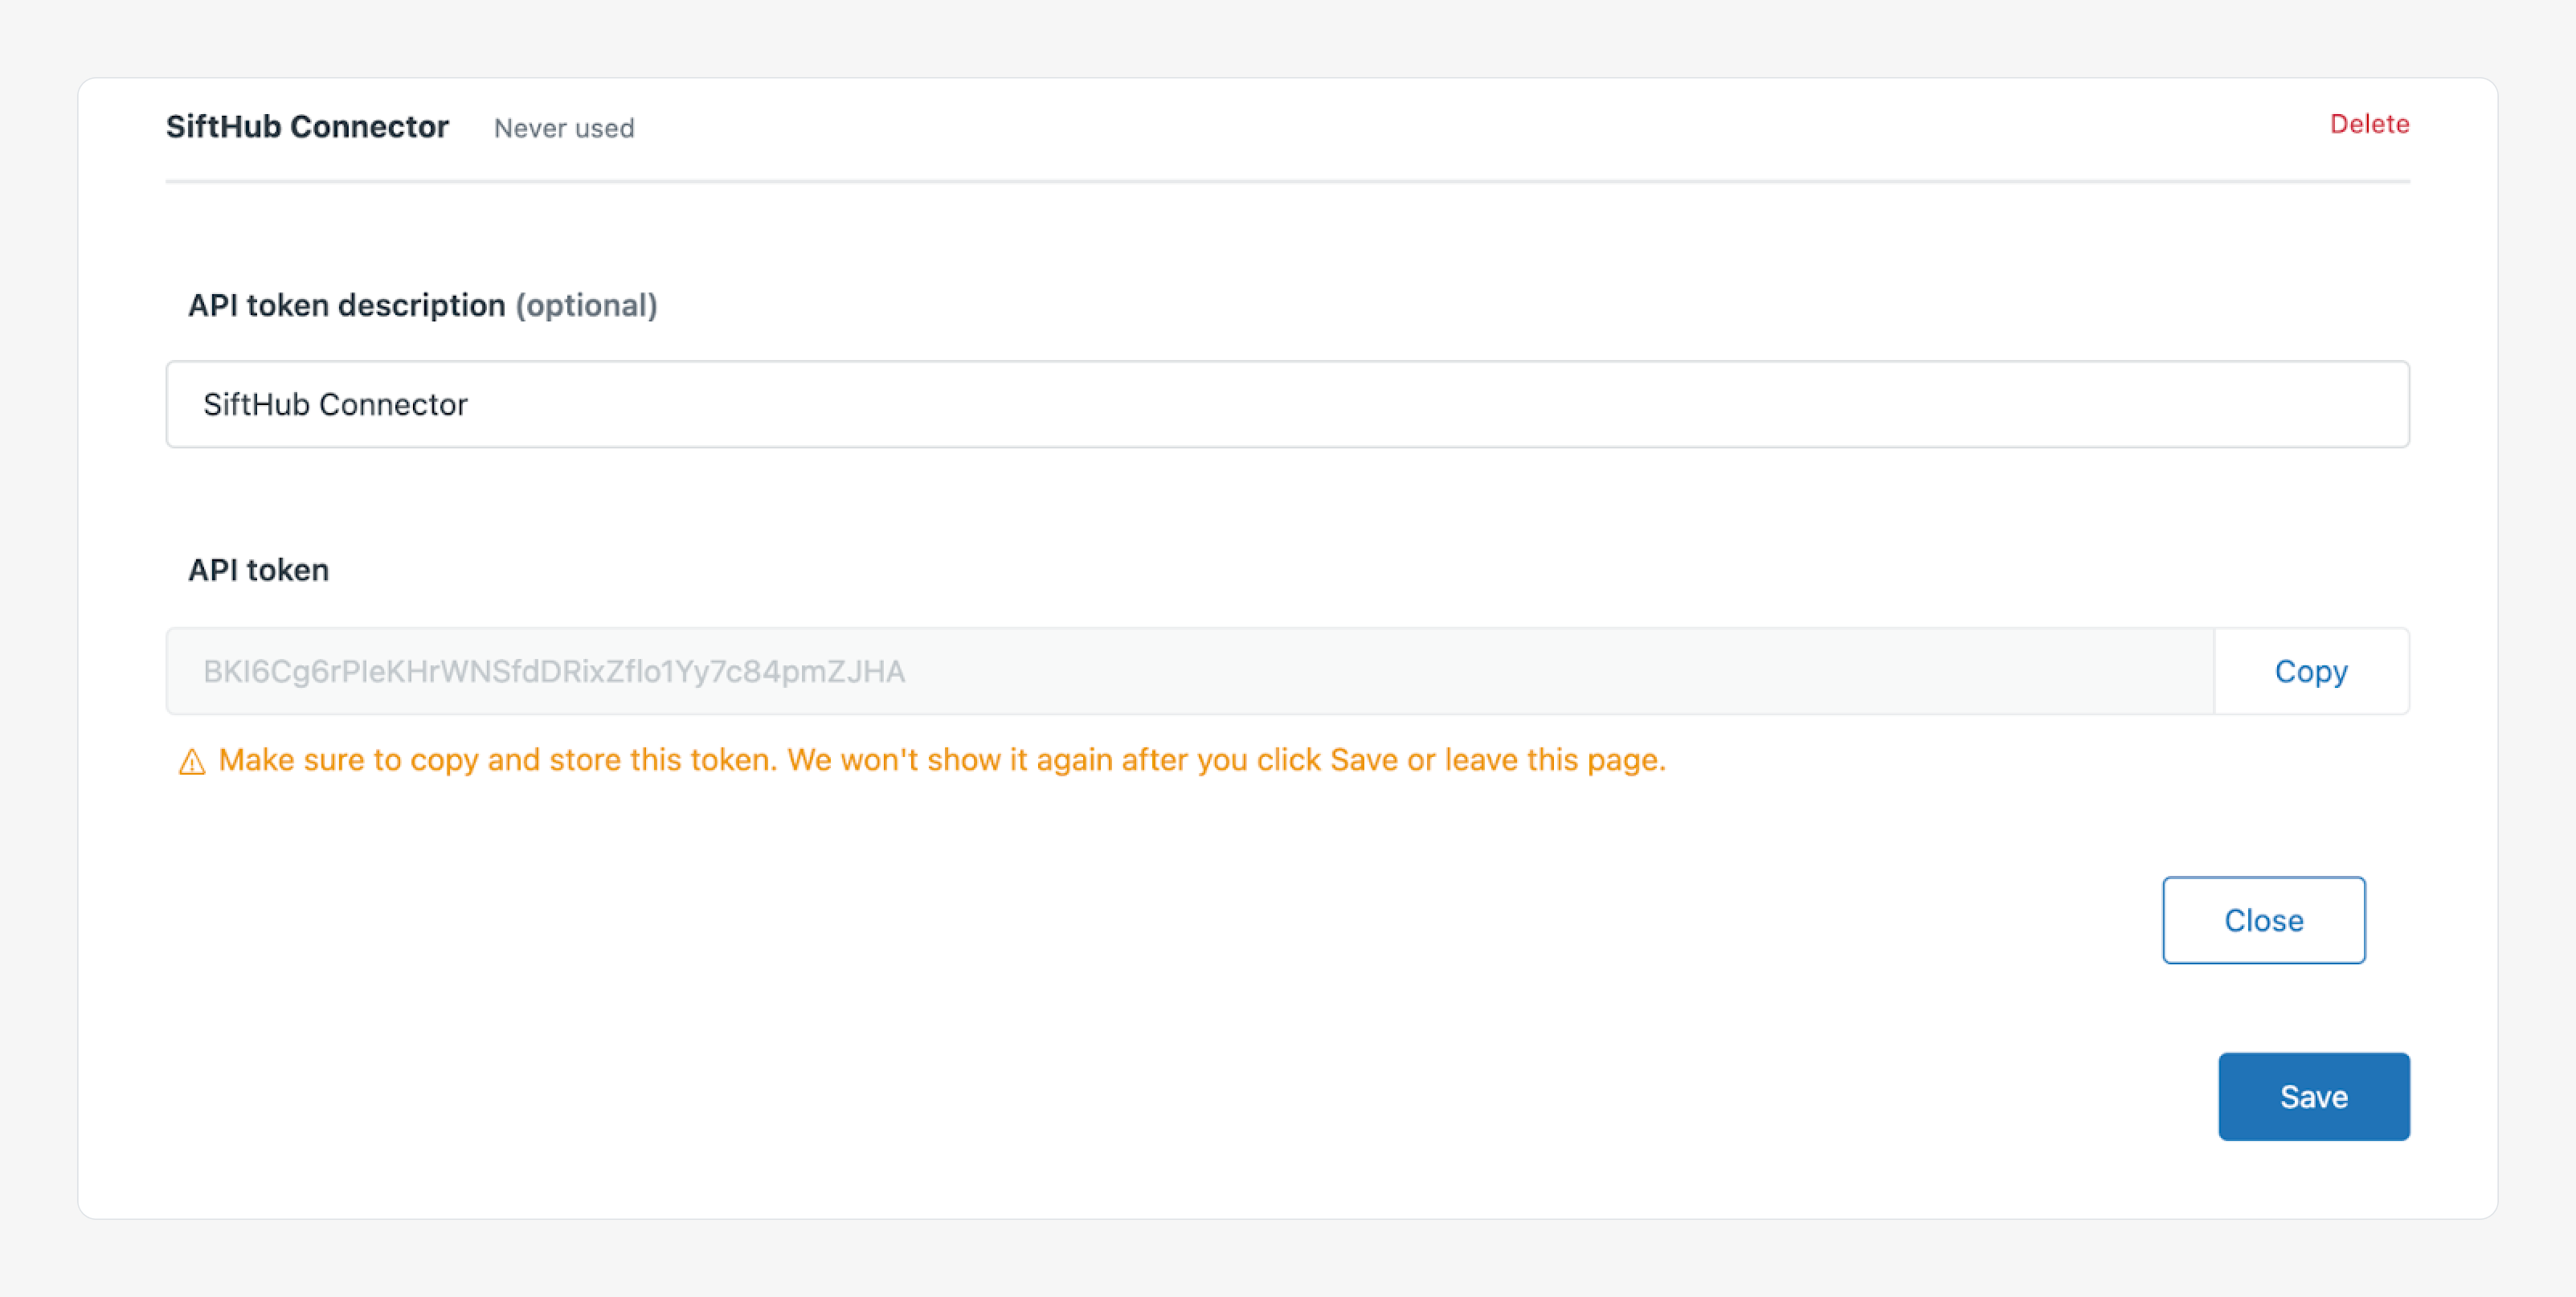Copy the API token
This screenshot has height=1297, width=2576.
pyautogui.click(x=2310, y=671)
